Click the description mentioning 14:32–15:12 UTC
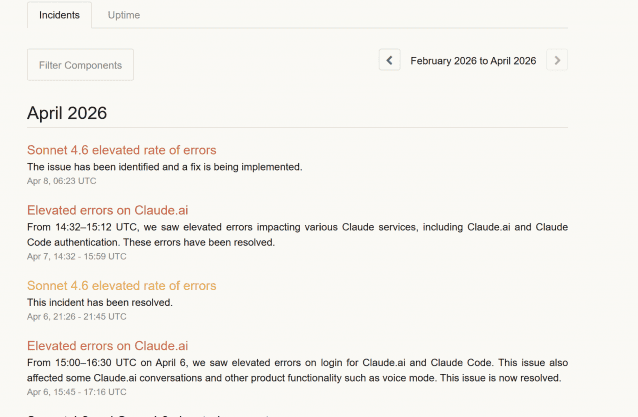Viewport: 638px width, 417px height. (297, 234)
